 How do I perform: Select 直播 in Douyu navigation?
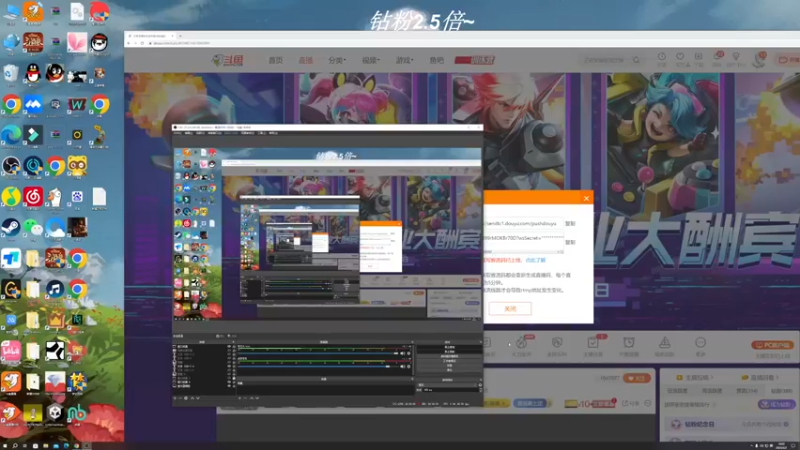click(306, 60)
